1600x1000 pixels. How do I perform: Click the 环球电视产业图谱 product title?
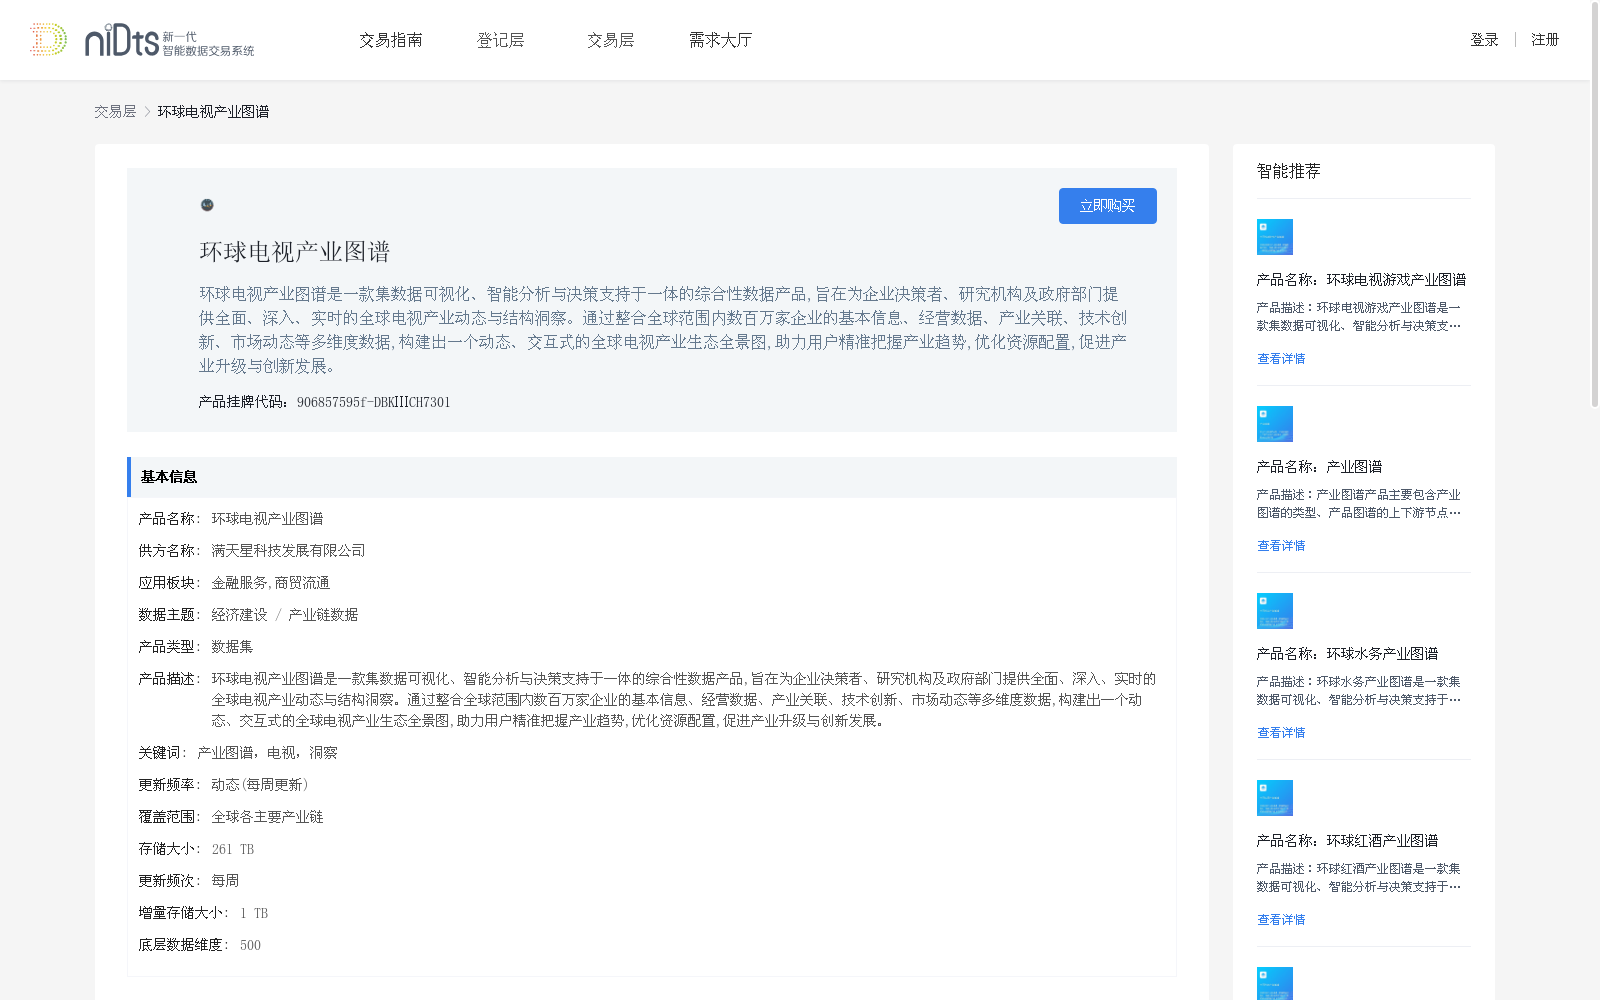point(295,252)
